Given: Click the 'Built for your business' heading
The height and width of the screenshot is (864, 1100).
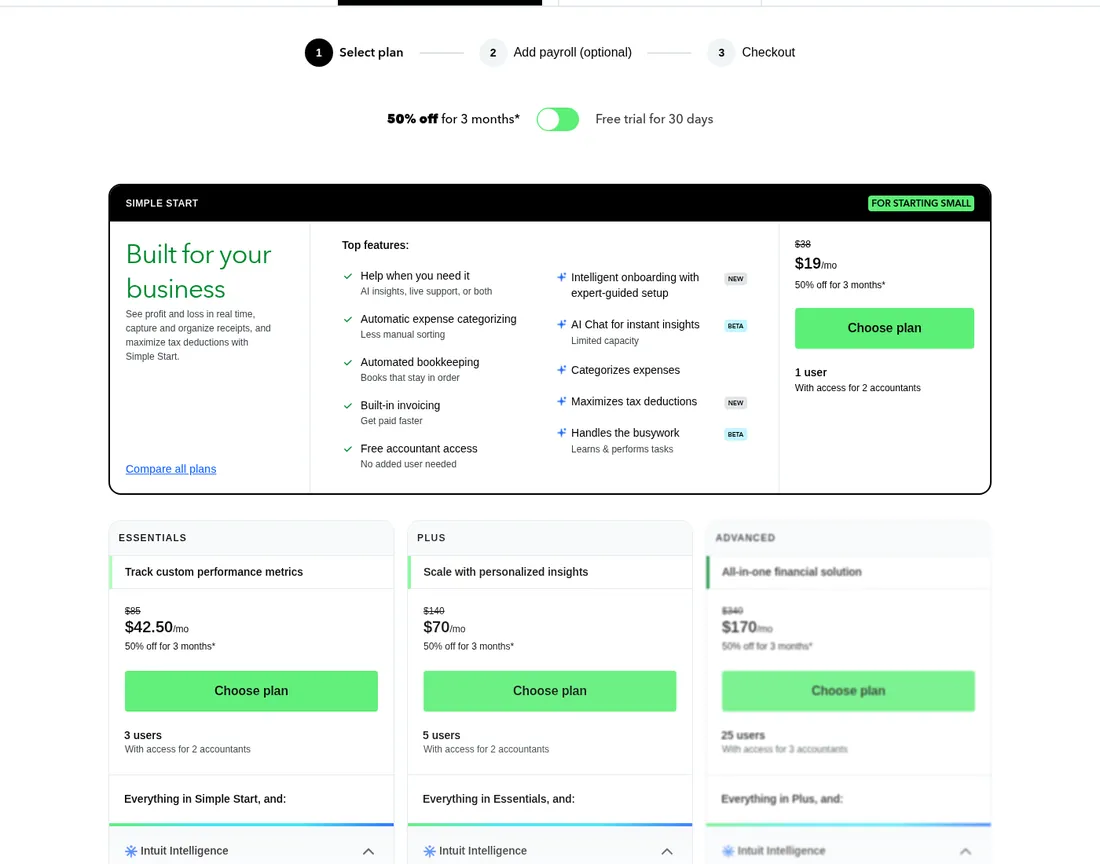Looking at the screenshot, I should click(199, 271).
